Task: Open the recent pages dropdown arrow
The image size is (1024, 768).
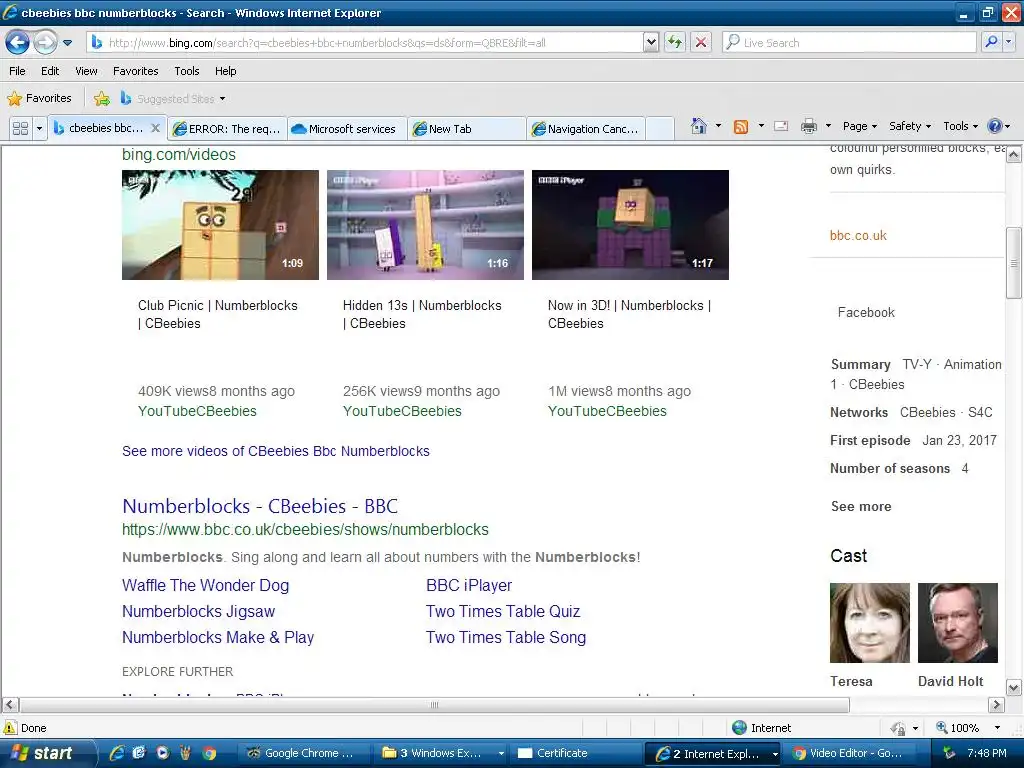Action: click(67, 43)
